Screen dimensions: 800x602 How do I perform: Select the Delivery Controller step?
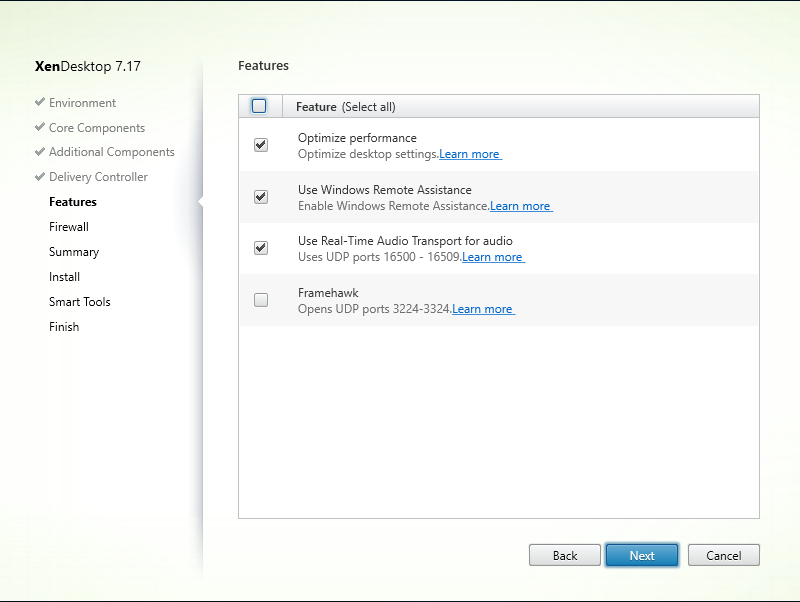[x=98, y=177]
